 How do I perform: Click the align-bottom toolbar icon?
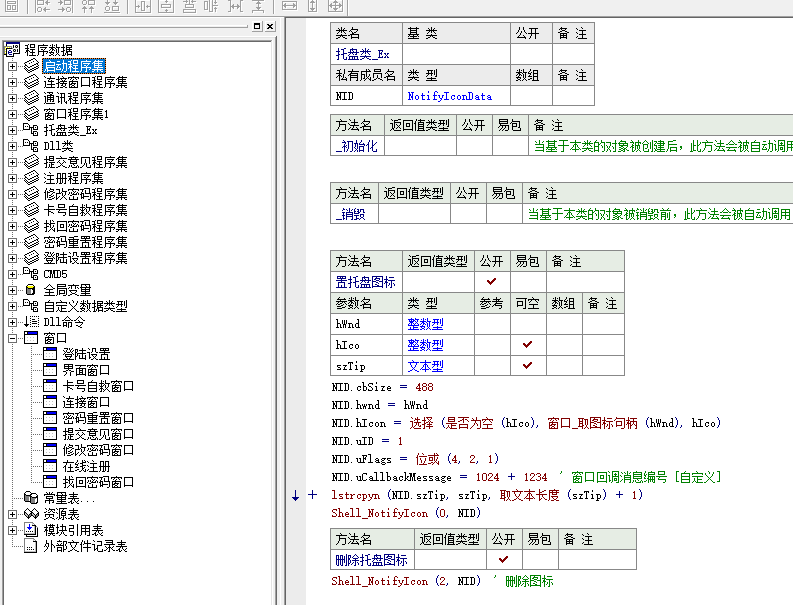pyautogui.click(x=112, y=6)
